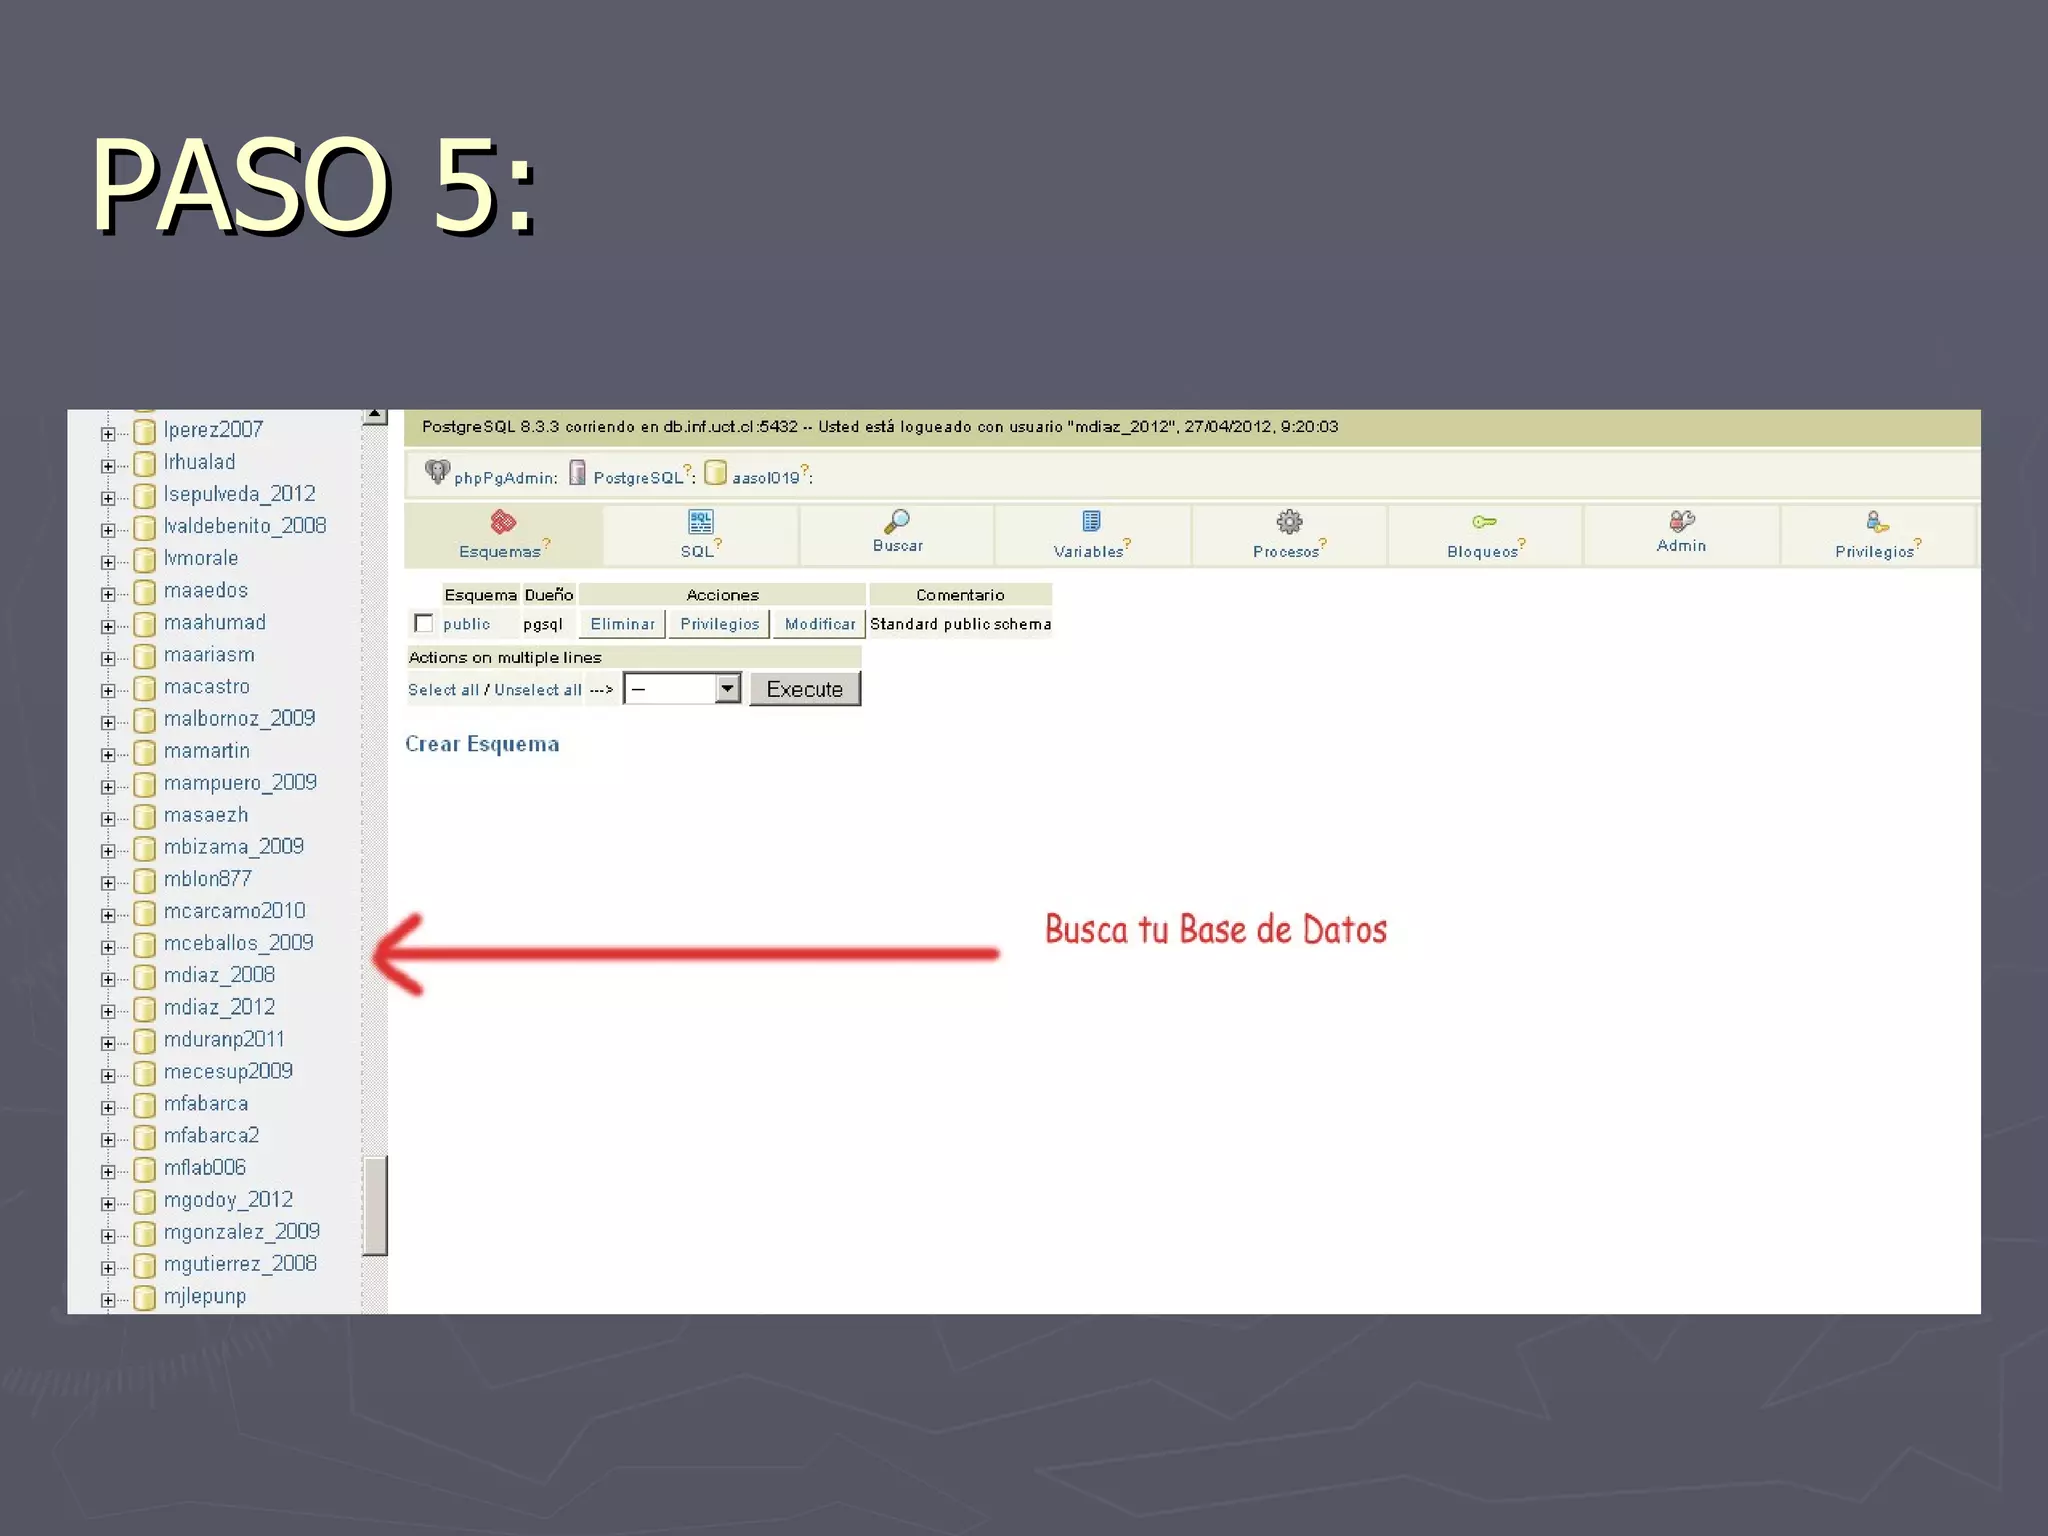
Task: Check the public schema checkbox
Action: [424, 623]
